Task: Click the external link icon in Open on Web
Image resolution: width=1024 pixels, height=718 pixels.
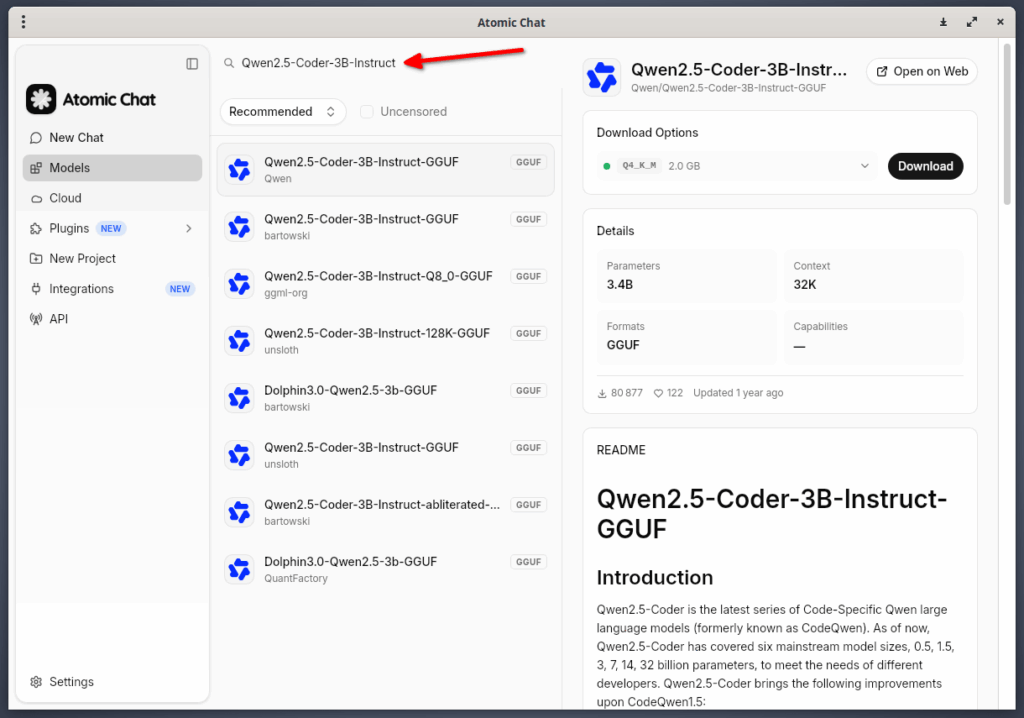Action: pyautogui.click(x=882, y=72)
